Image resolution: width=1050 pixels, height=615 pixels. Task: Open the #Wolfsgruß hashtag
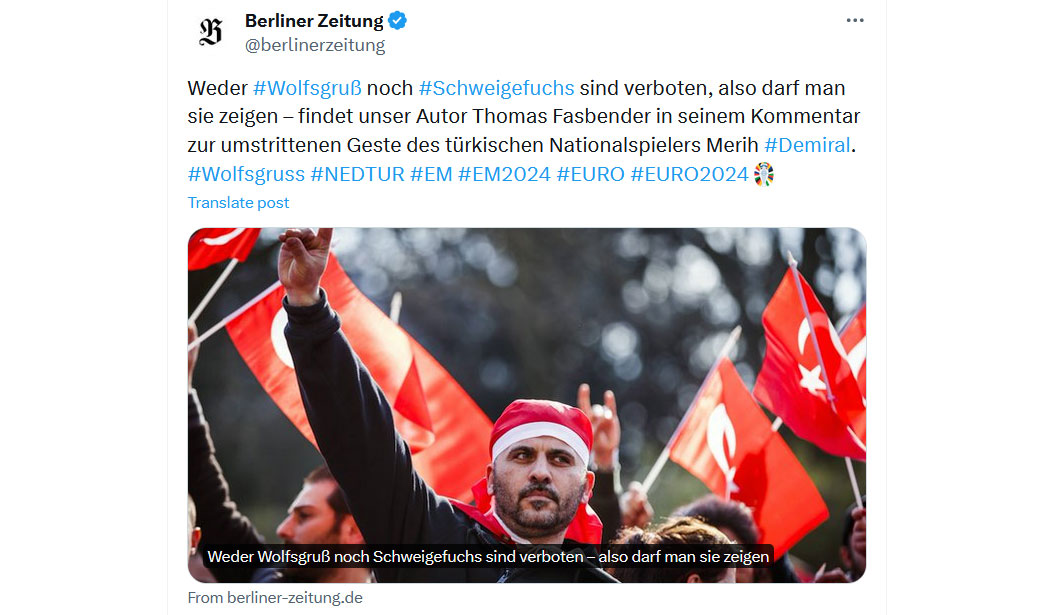[307, 88]
